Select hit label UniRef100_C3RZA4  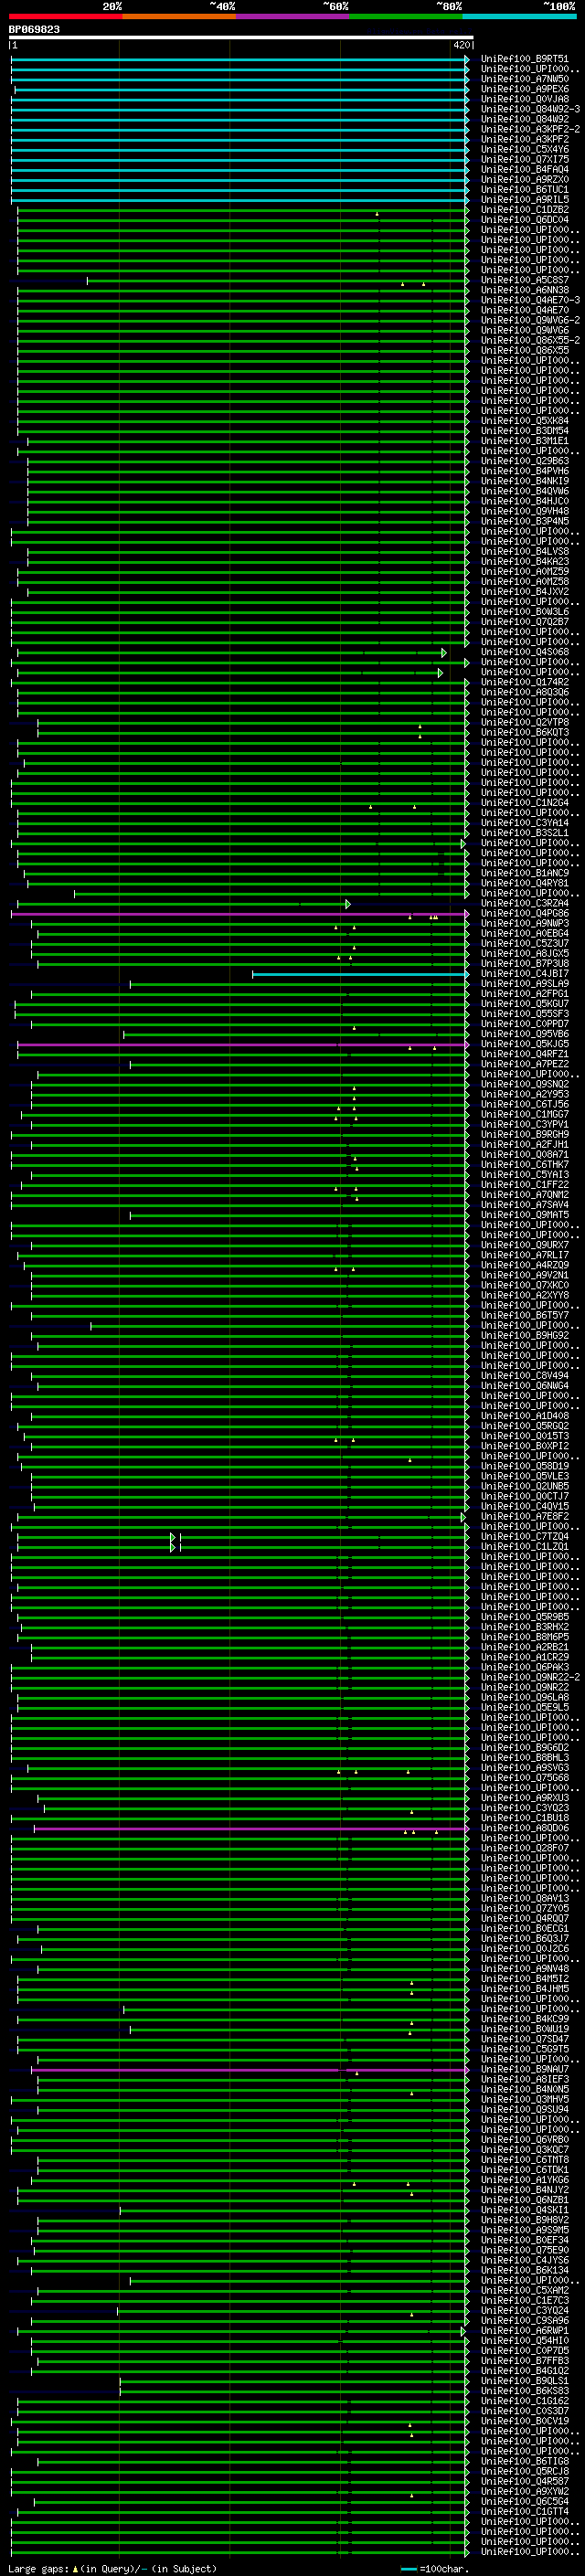tap(524, 904)
